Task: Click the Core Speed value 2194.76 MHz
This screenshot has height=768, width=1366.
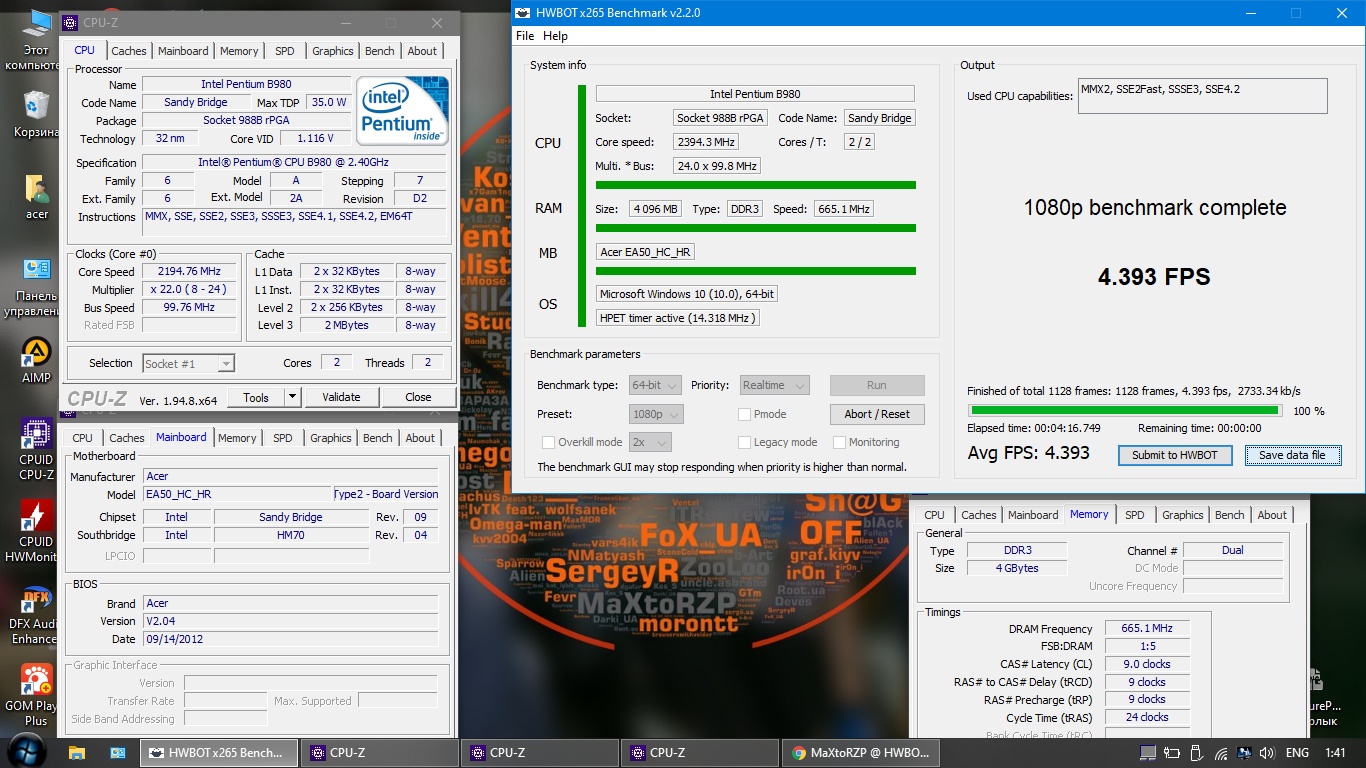Action: click(190, 271)
